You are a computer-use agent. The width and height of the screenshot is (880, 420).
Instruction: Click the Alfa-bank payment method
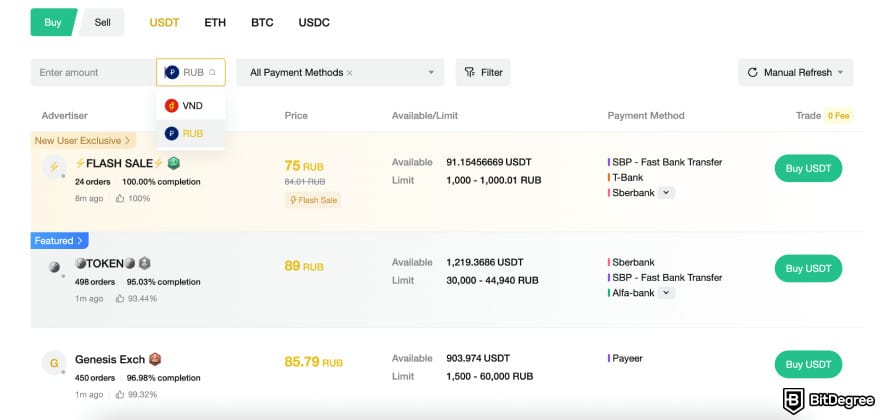click(x=631, y=293)
